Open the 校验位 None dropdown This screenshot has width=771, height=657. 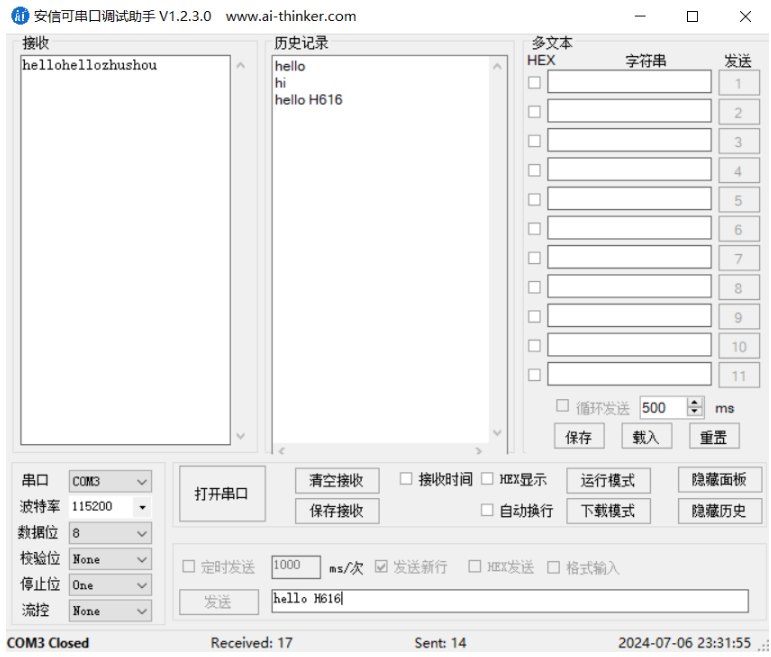[110, 559]
